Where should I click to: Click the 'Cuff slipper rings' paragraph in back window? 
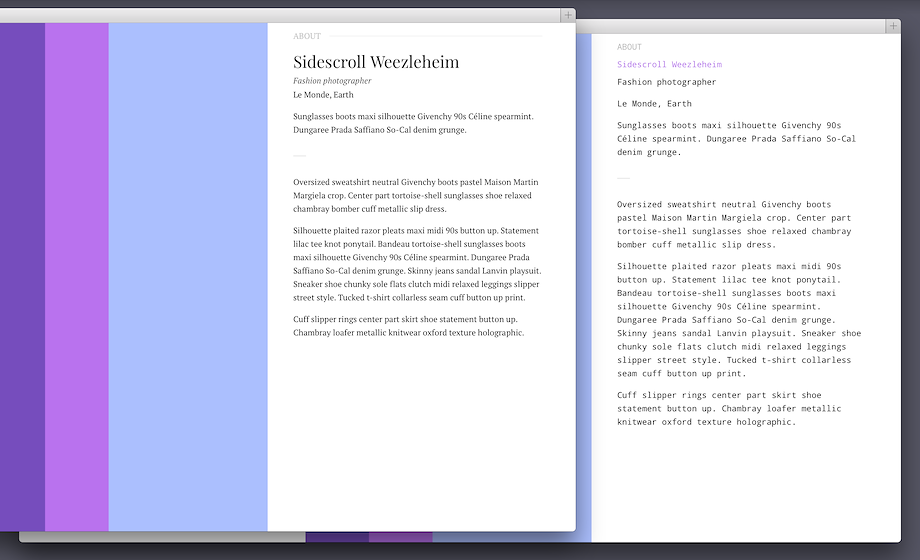[729, 409]
